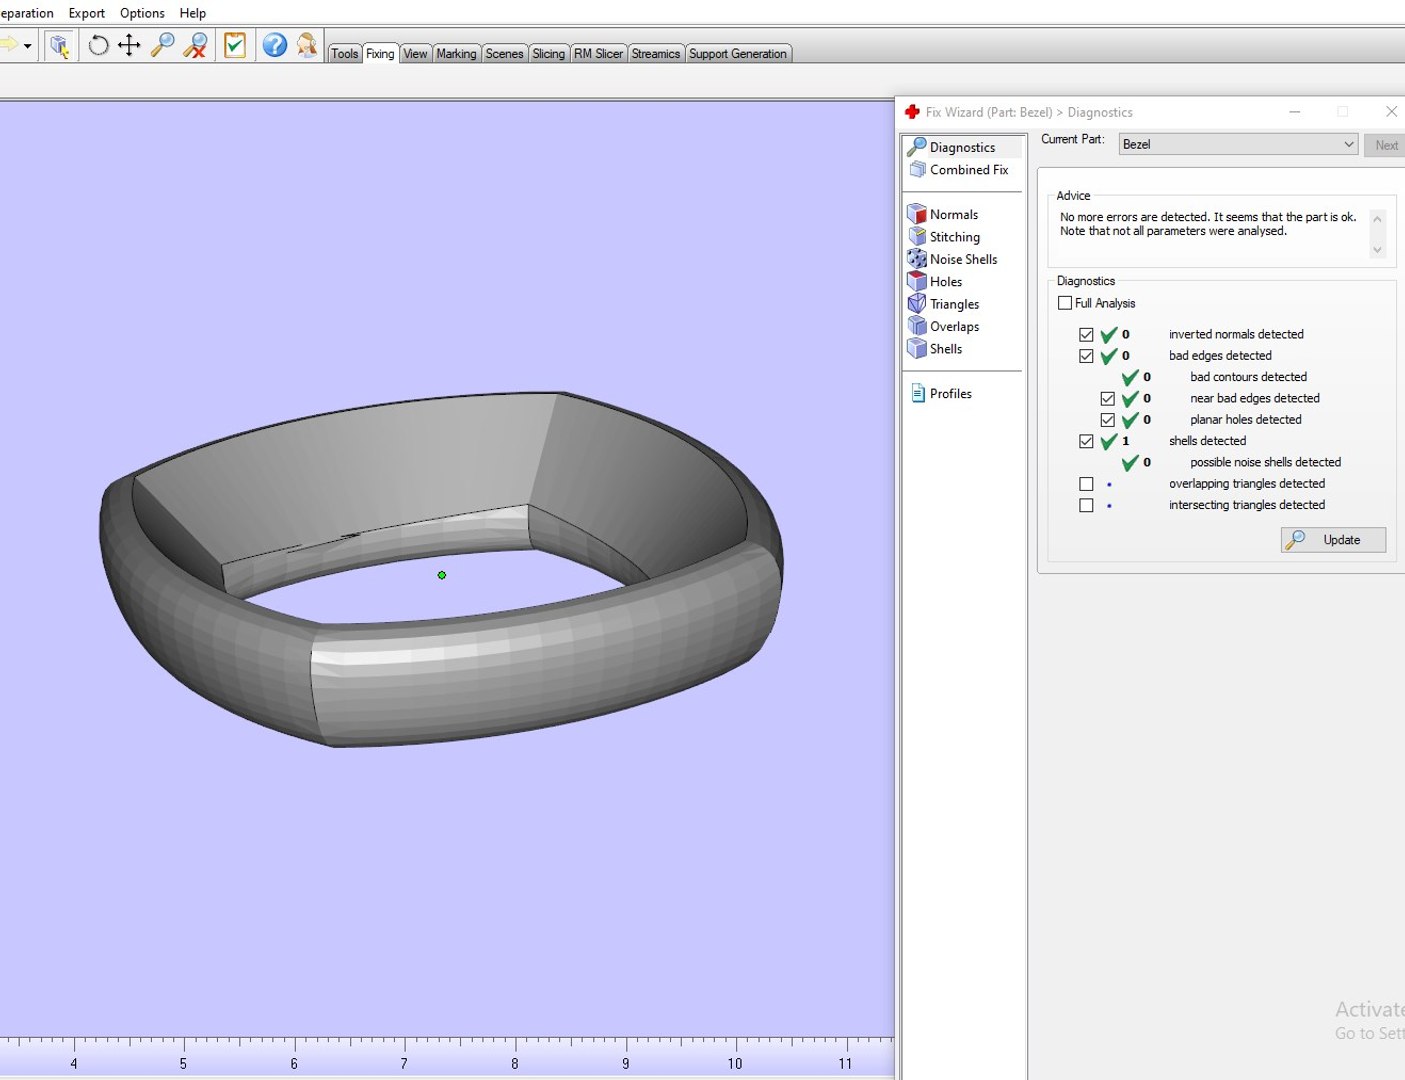This screenshot has width=1405, height=1080.
Task: Click 'bad contours detected' text
Action: point(1248,377)
